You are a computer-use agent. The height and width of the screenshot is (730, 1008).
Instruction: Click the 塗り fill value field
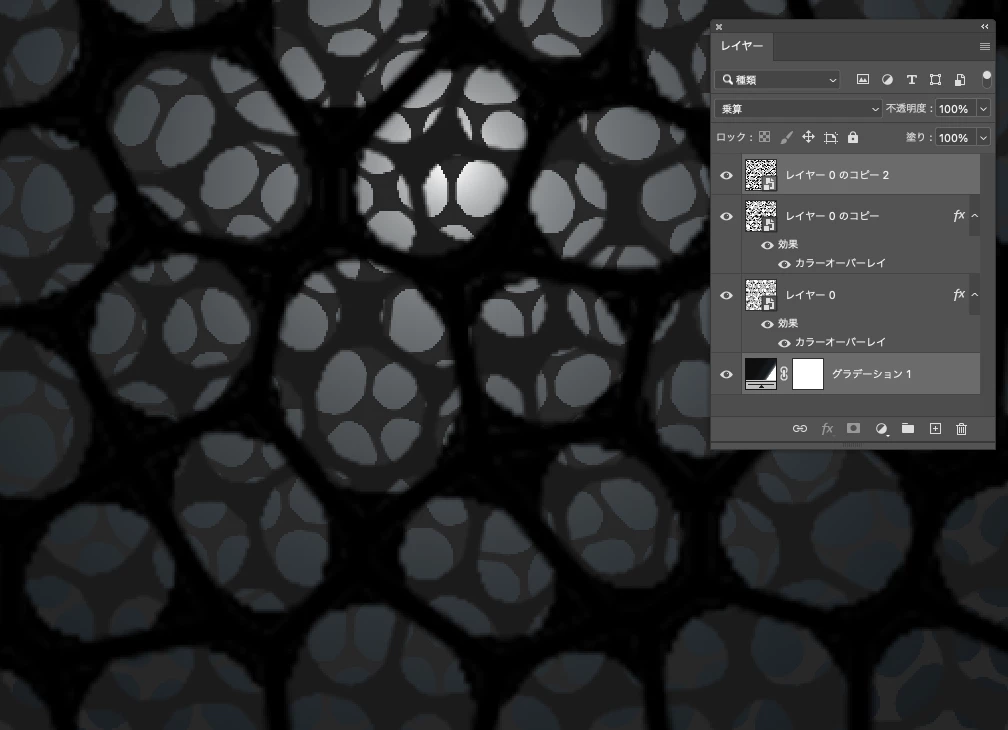point(956,138)
